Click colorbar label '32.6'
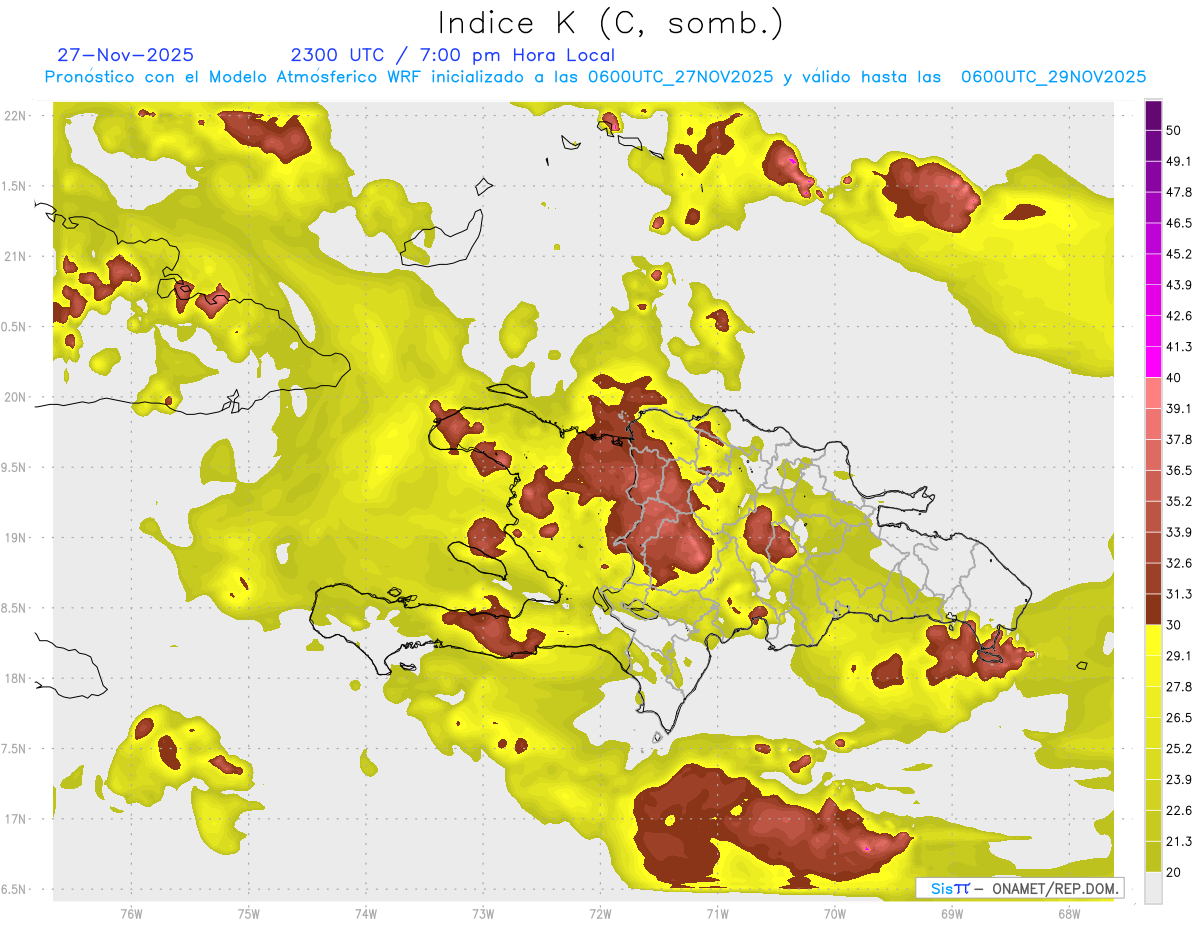Viewport: 1200px width, 927px height. click(x=1179, y=563)
